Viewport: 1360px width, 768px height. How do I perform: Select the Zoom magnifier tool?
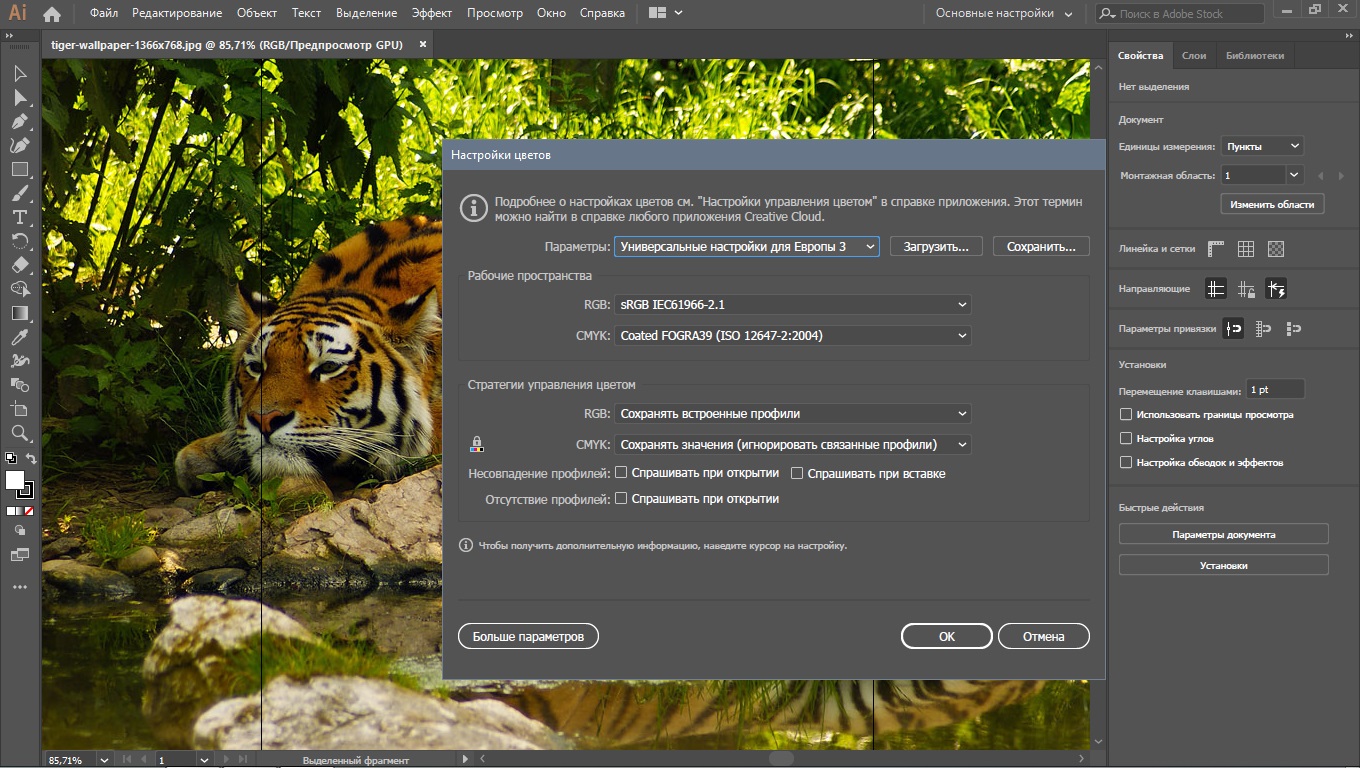[19, 433]
